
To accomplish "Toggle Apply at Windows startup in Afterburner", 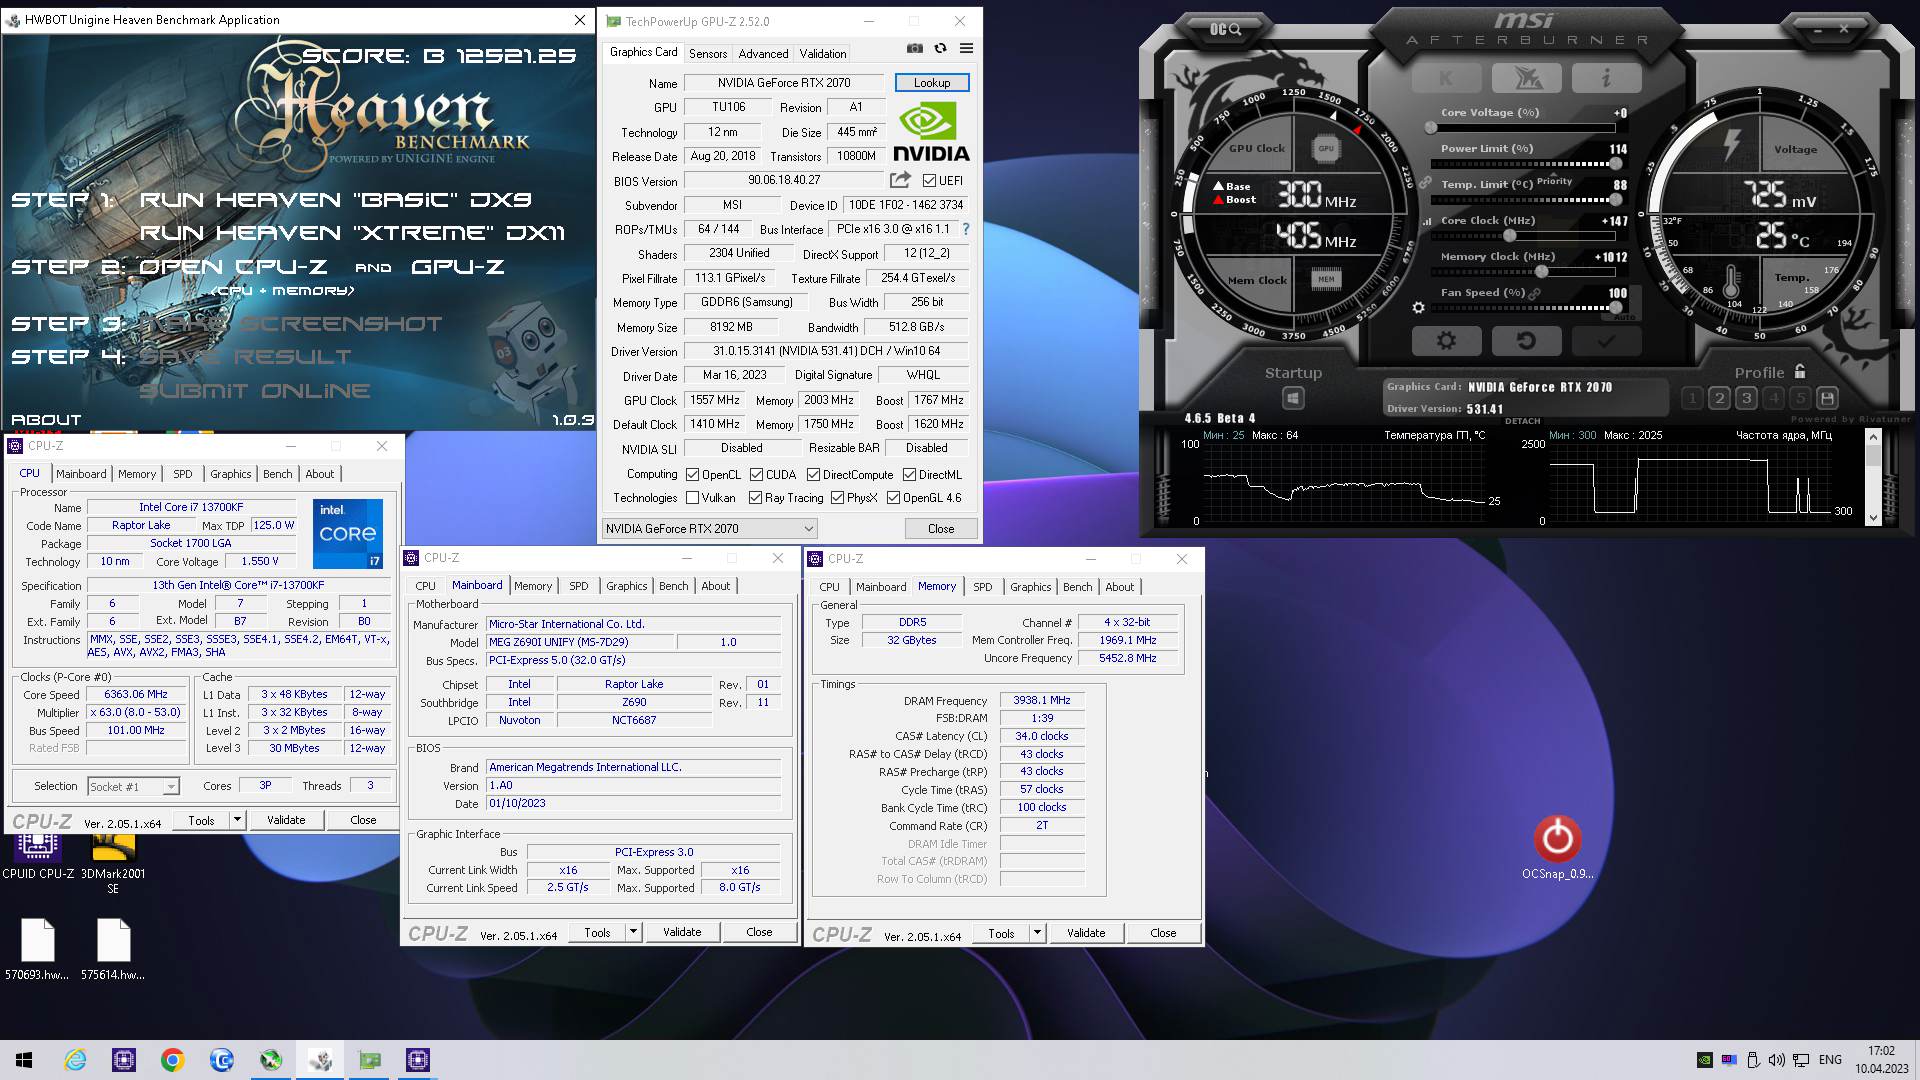I will coord(1293,398).
